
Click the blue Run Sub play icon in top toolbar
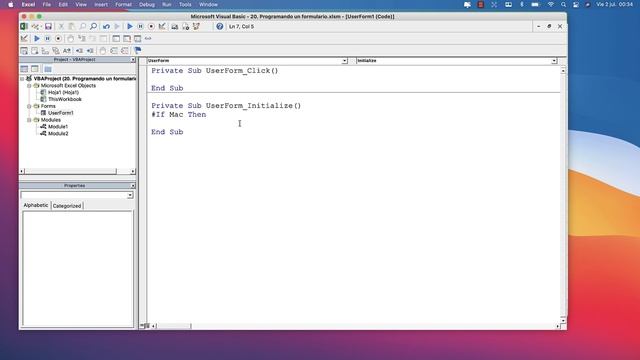(x=130, y=27)
